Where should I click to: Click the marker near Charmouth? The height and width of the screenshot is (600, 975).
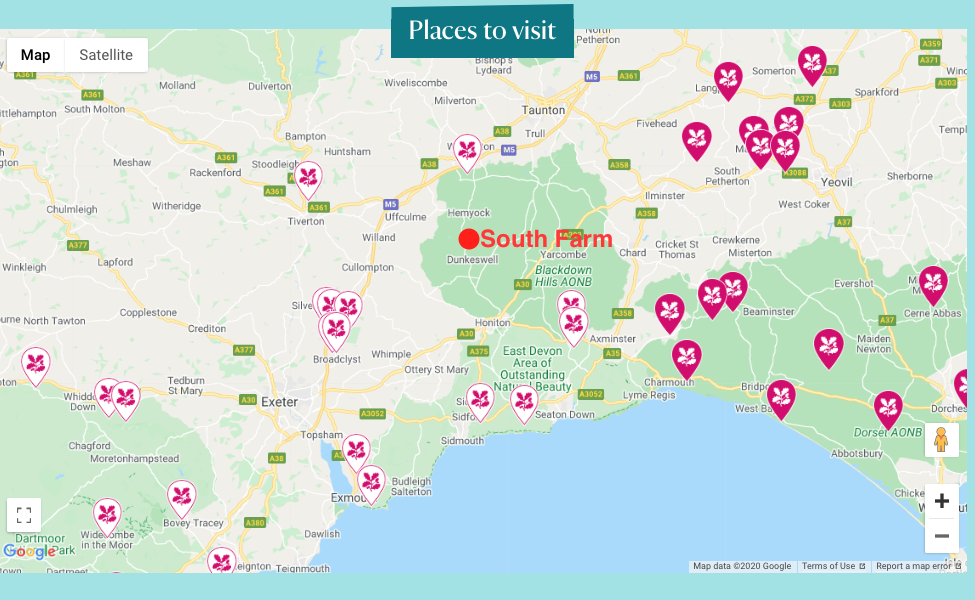tap(686, 359)
